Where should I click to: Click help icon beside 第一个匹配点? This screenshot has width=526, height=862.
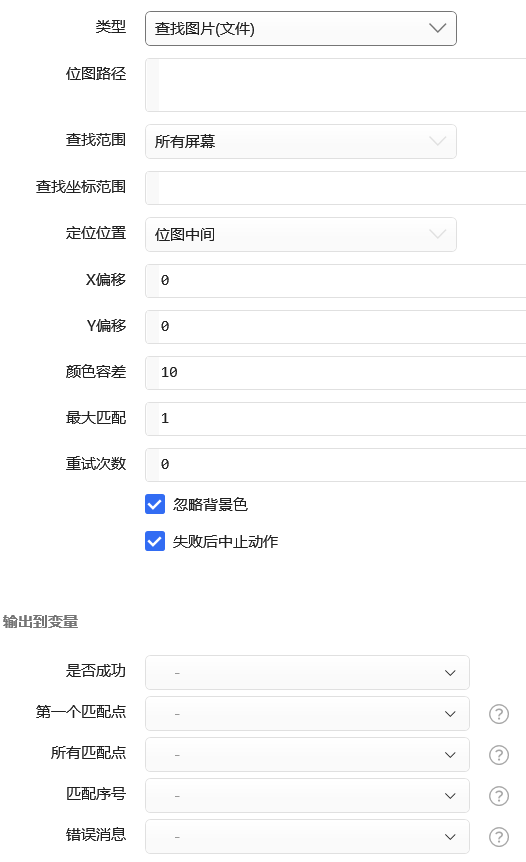coord(499,714)
